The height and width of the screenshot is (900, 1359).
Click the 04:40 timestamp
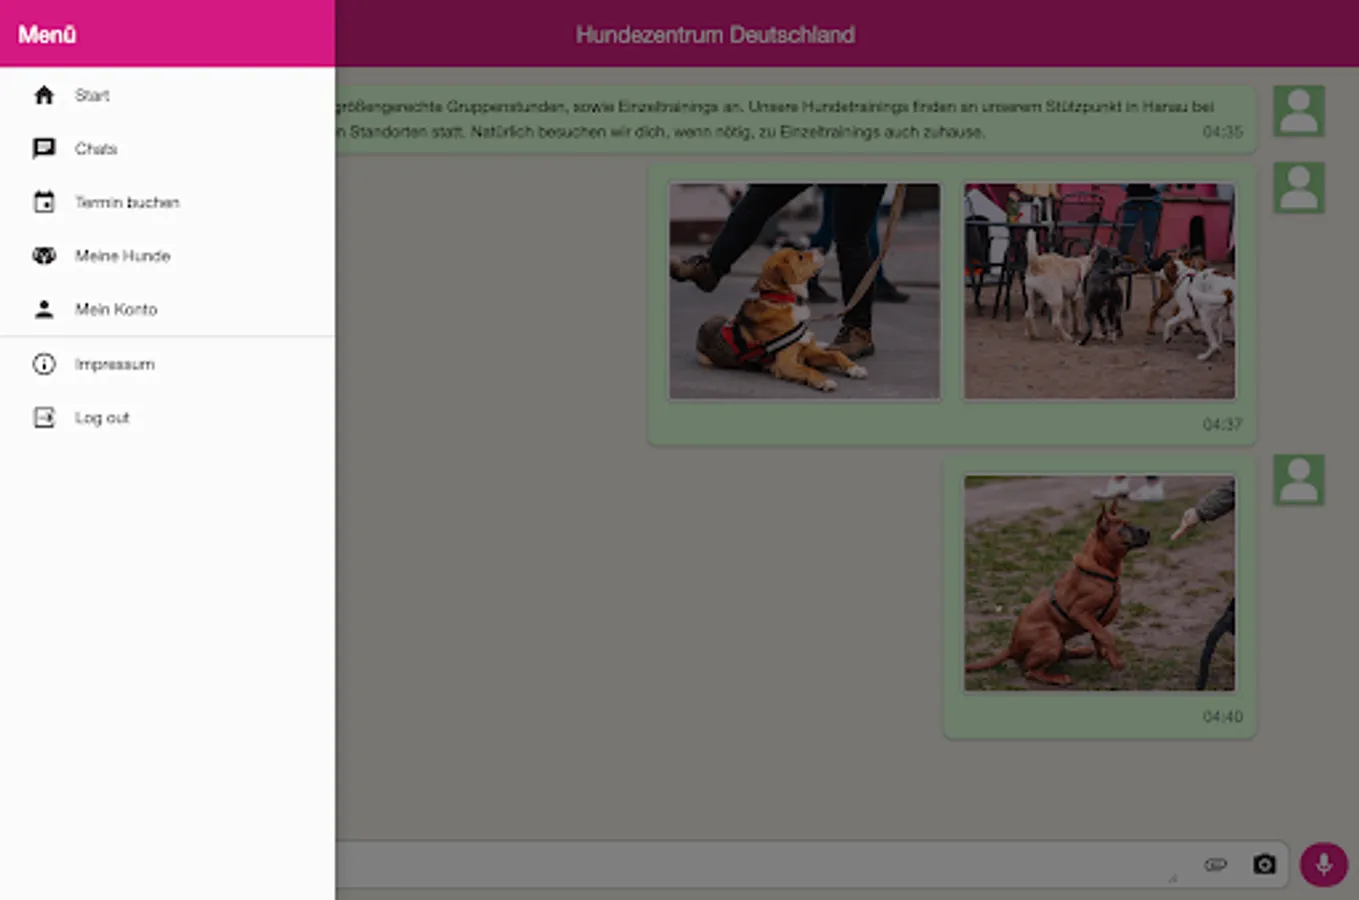coord(1222,717)
